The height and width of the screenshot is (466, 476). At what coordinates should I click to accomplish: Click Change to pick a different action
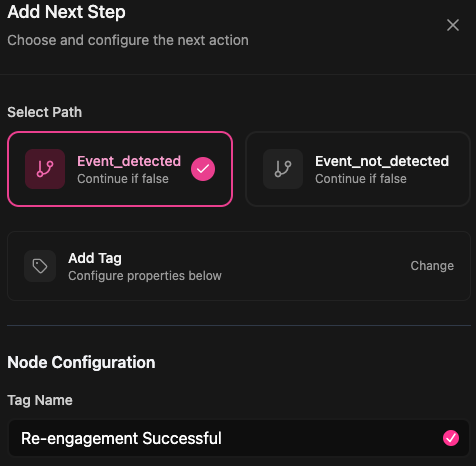click(432, 266)
